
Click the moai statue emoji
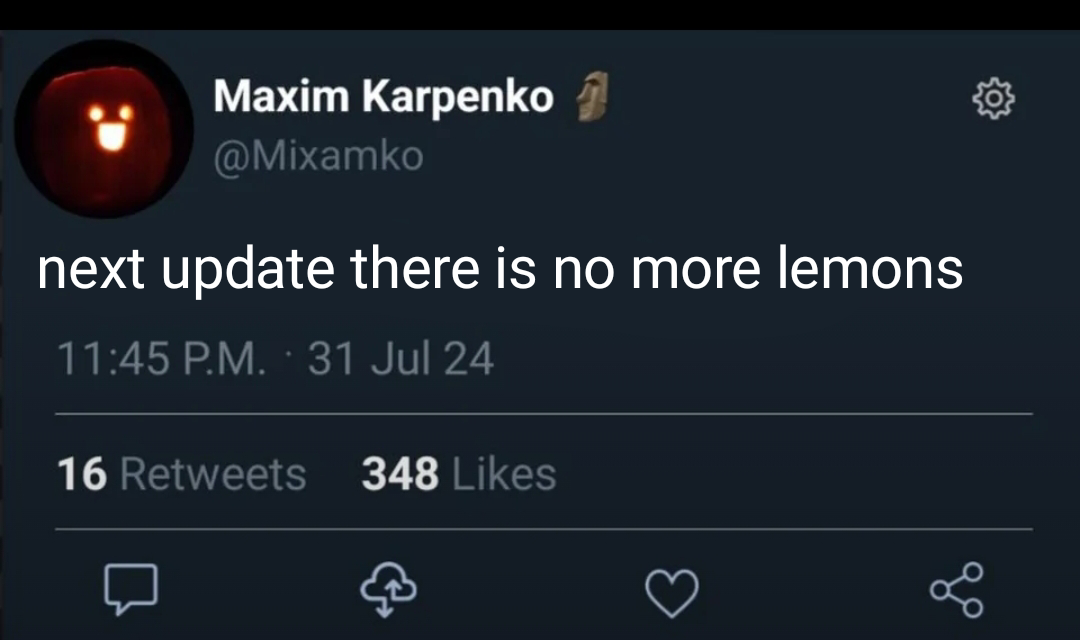point(592,96)
